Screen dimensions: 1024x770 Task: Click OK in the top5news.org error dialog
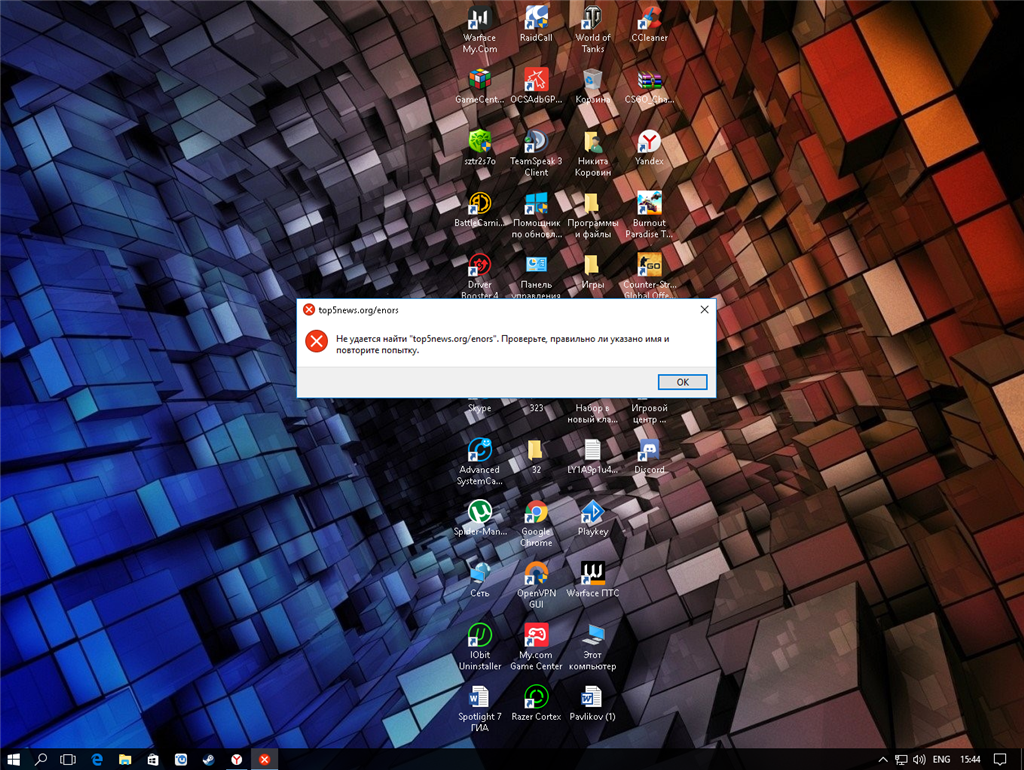(682, 382)
